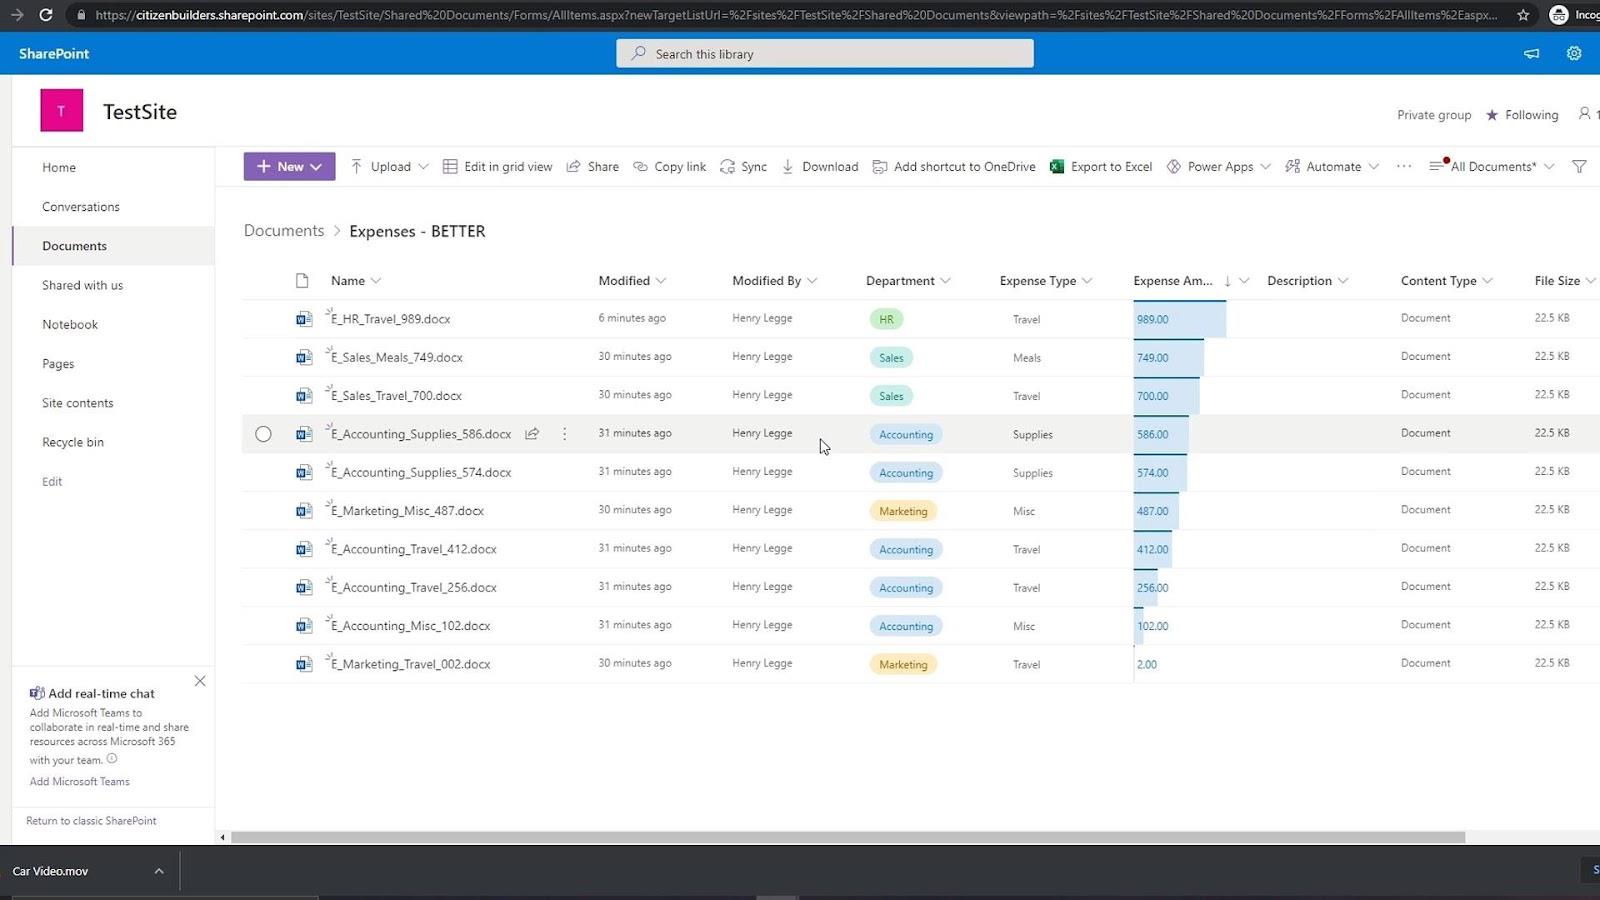Click the 749.00 expense amount data bar
The height and width of the screenshot is (900, 1600).
click(x=1169, y=357)
